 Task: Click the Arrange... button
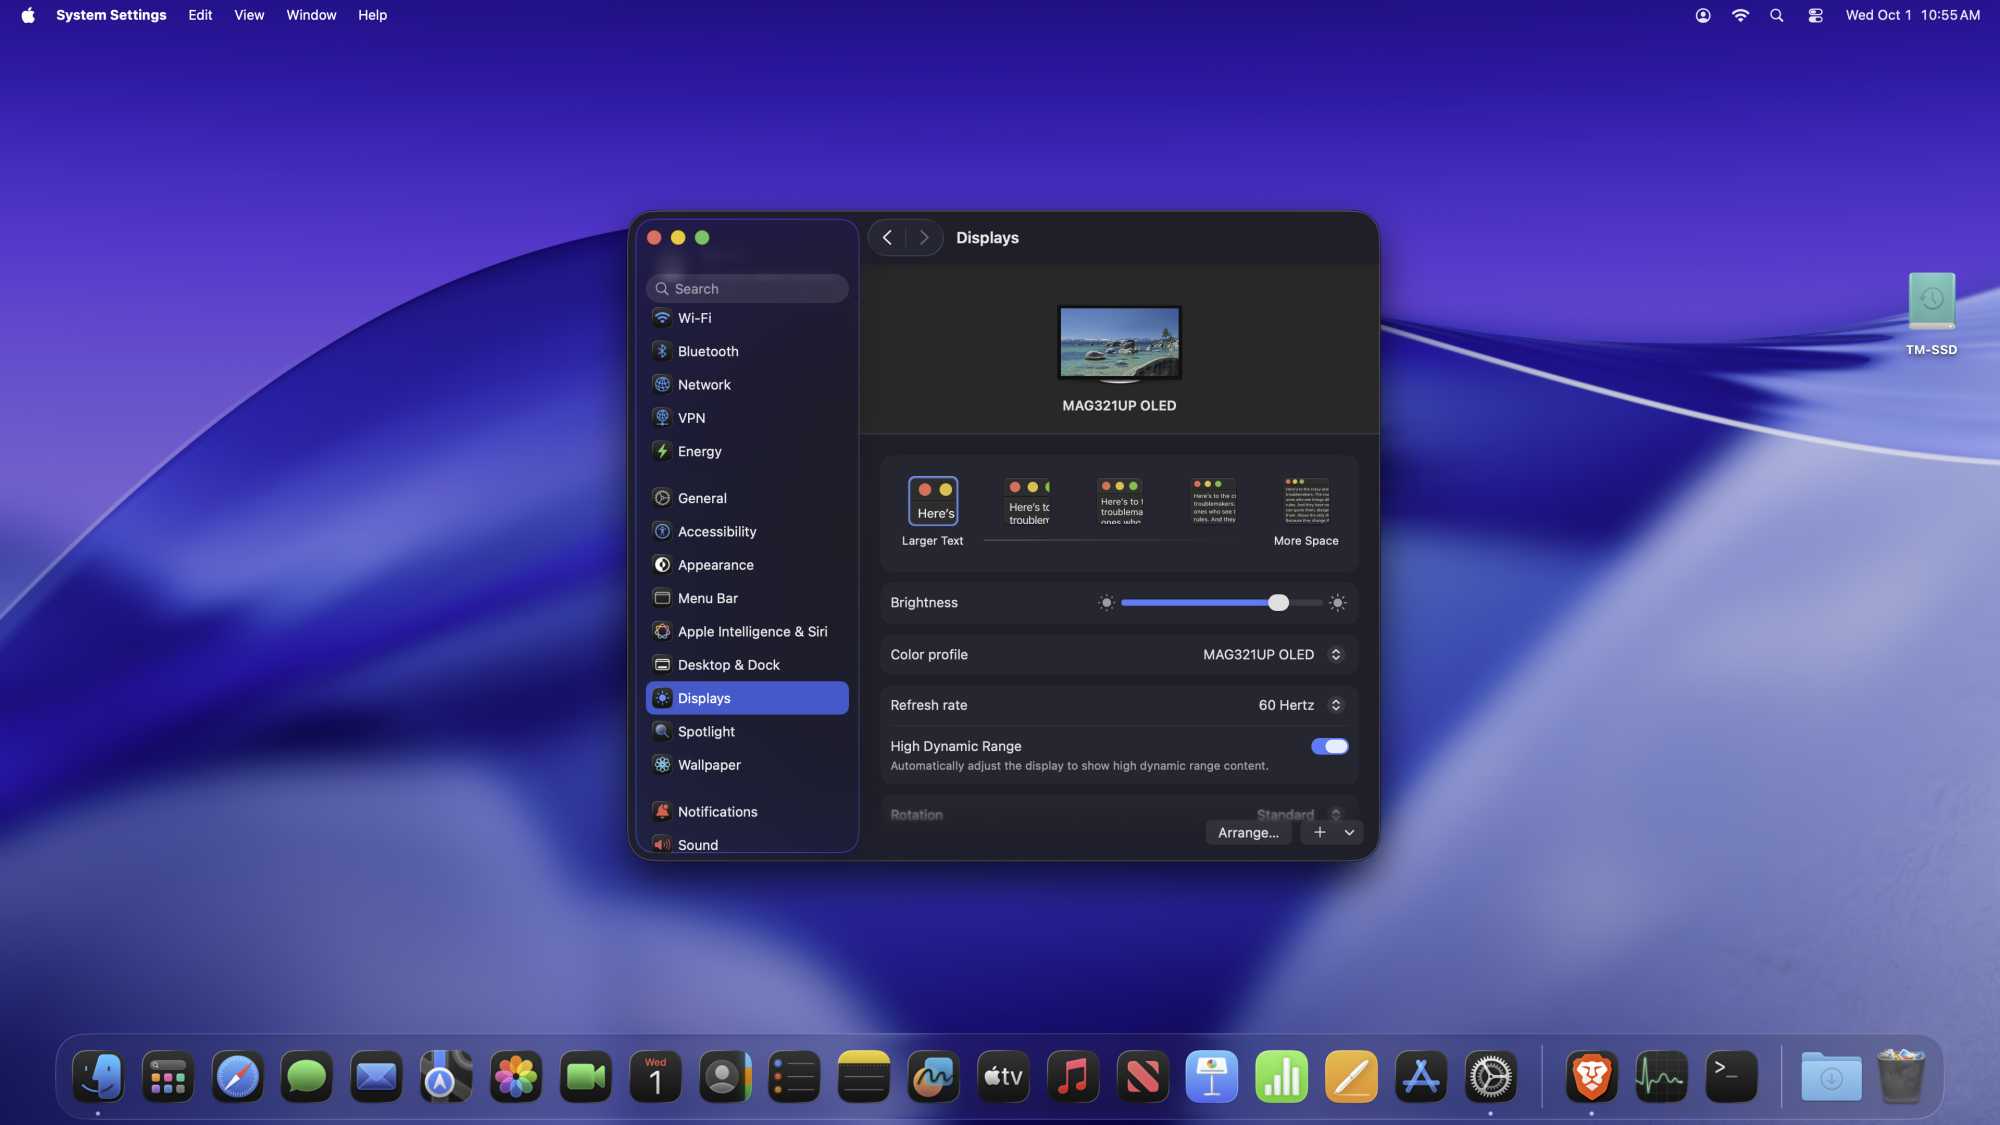1247,833
